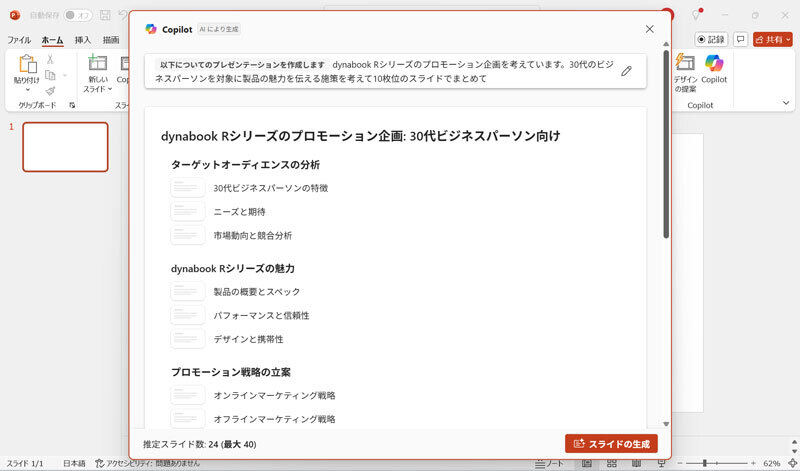This screenshot has width=800, height=471.
Task: Click the outline scroll-up arrow in Copilot dialog
Action: pos(666,44)
